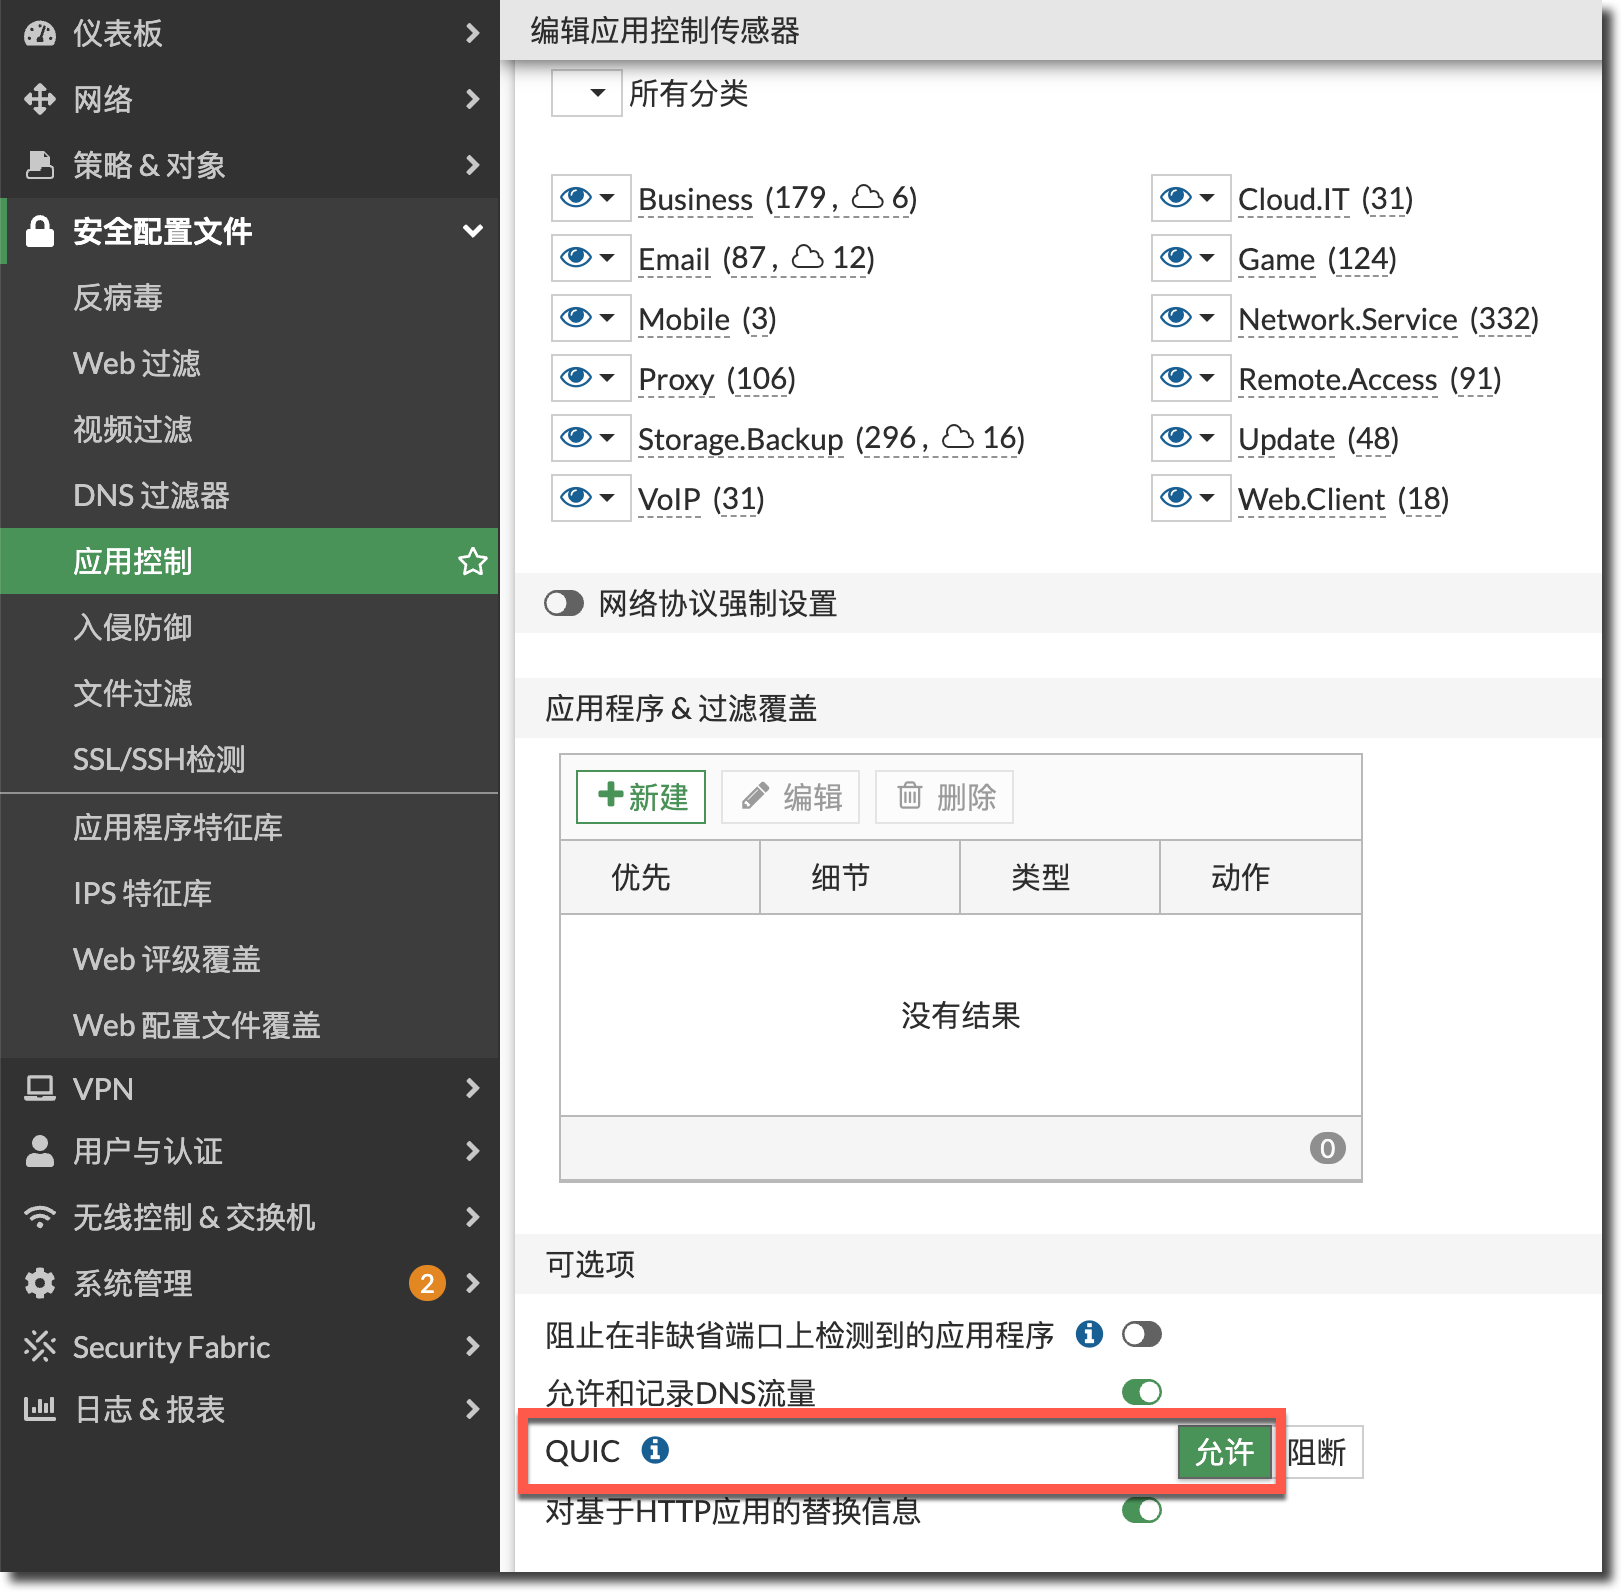
Task: Click the Network.Service category link
Action: coord(1347,319)
